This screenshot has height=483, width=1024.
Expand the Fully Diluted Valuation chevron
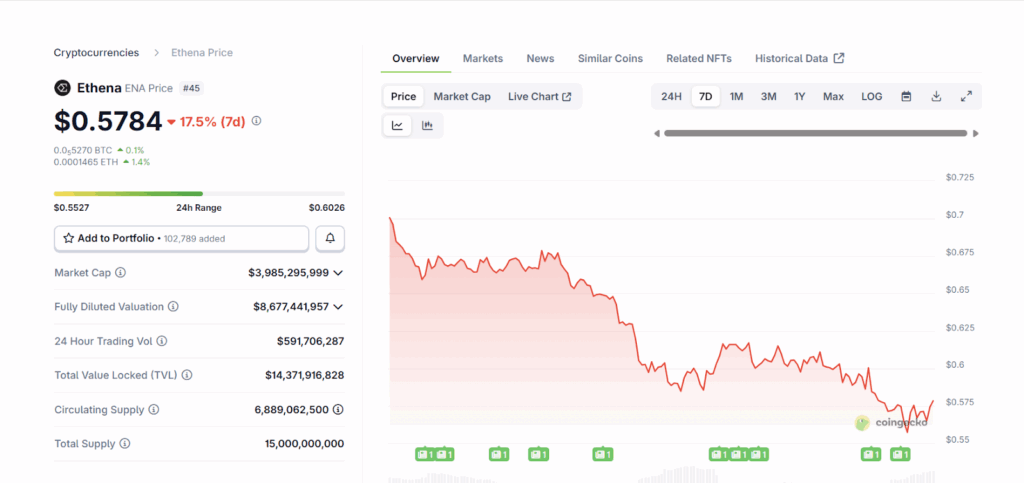point(338,307)
